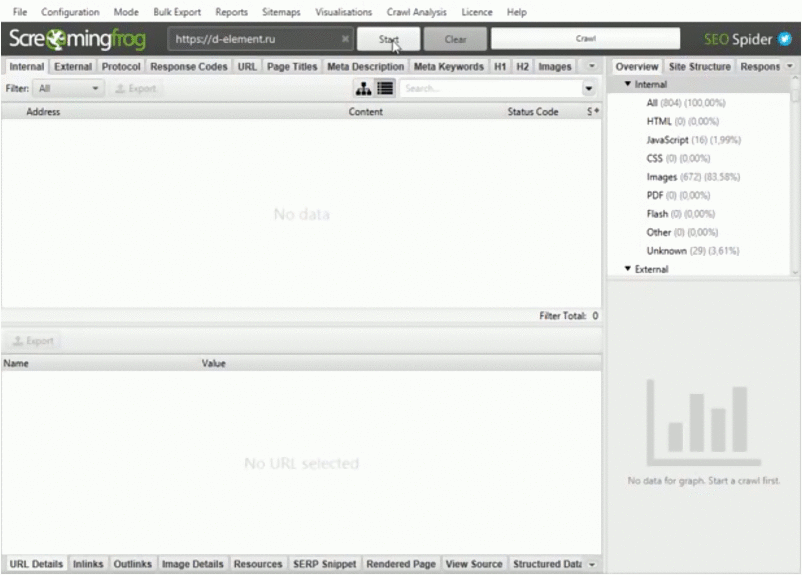Collapse the External tree section
Viewport: 802px width, 575px height.
pyautogui.click(x=628, y=269)
